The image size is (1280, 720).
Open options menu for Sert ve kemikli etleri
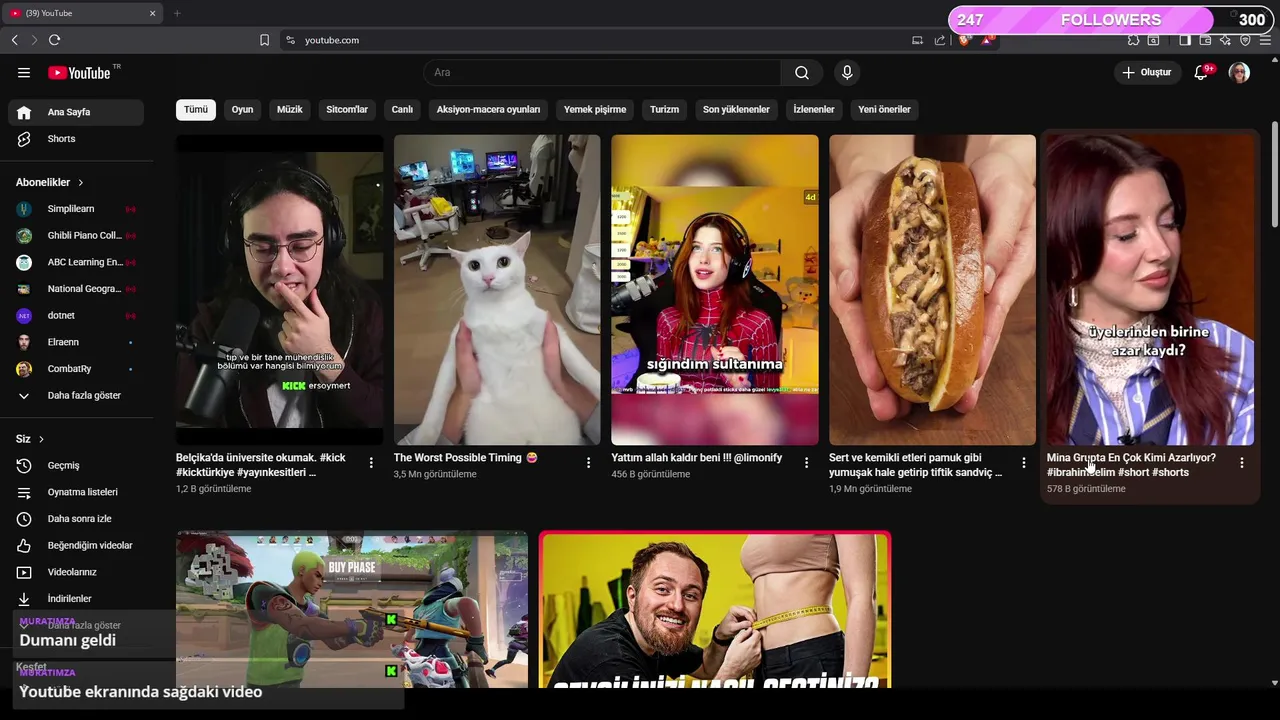click(1023, 463)
